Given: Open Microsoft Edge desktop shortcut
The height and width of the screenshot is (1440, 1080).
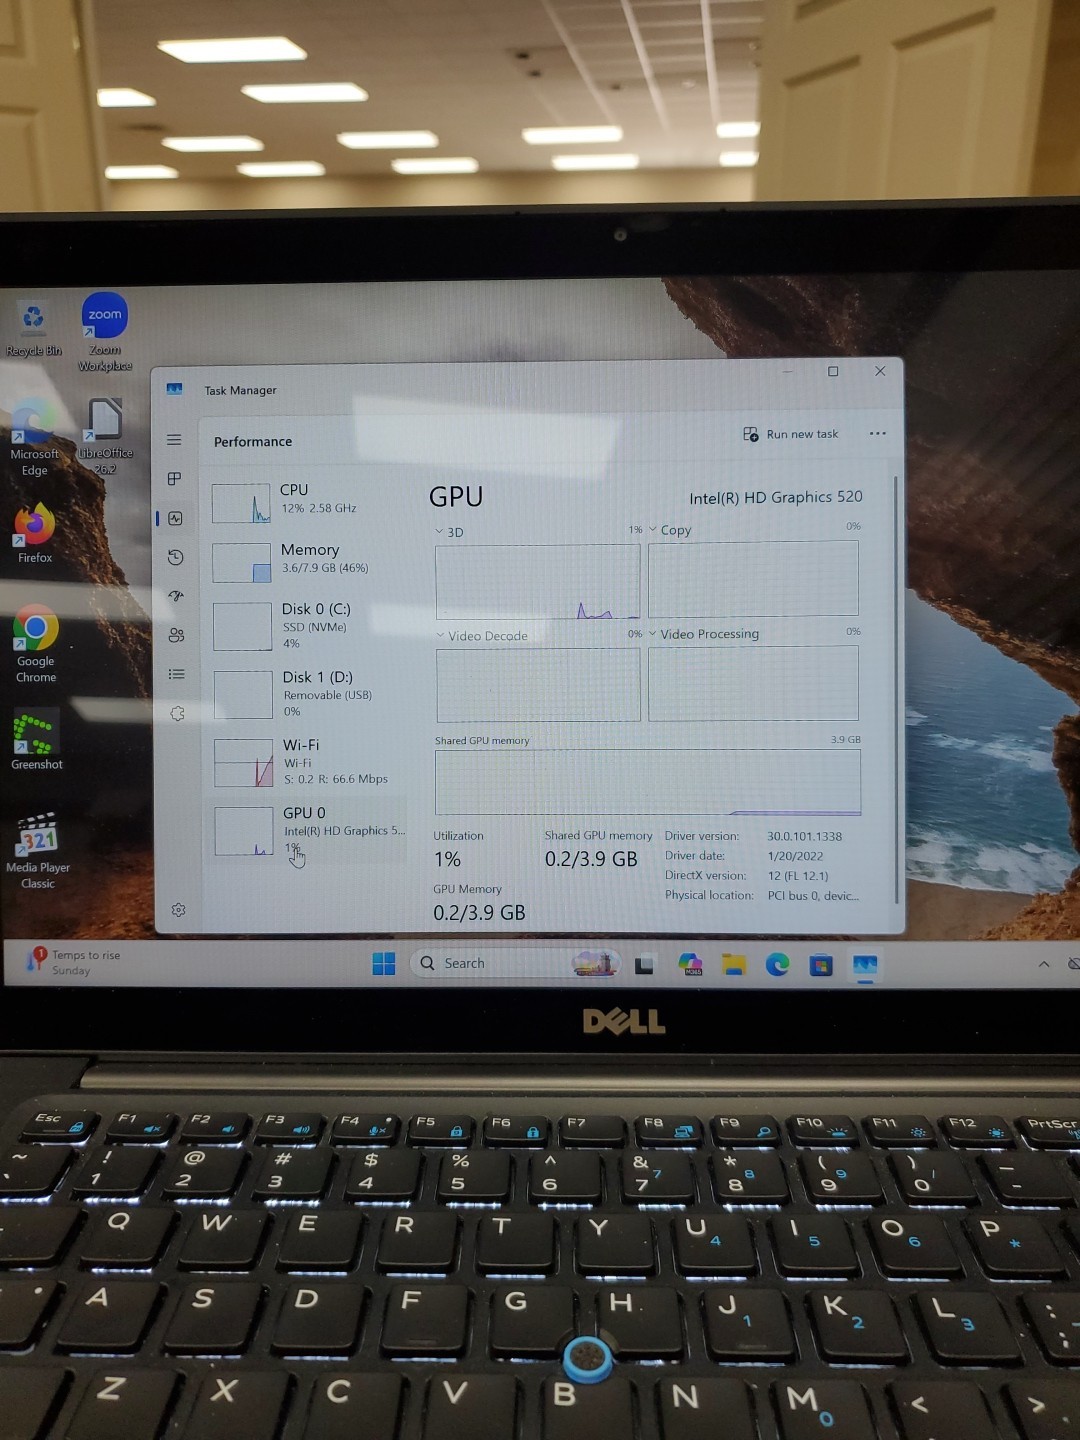Looking at the screenshot, I should [34, 437].
